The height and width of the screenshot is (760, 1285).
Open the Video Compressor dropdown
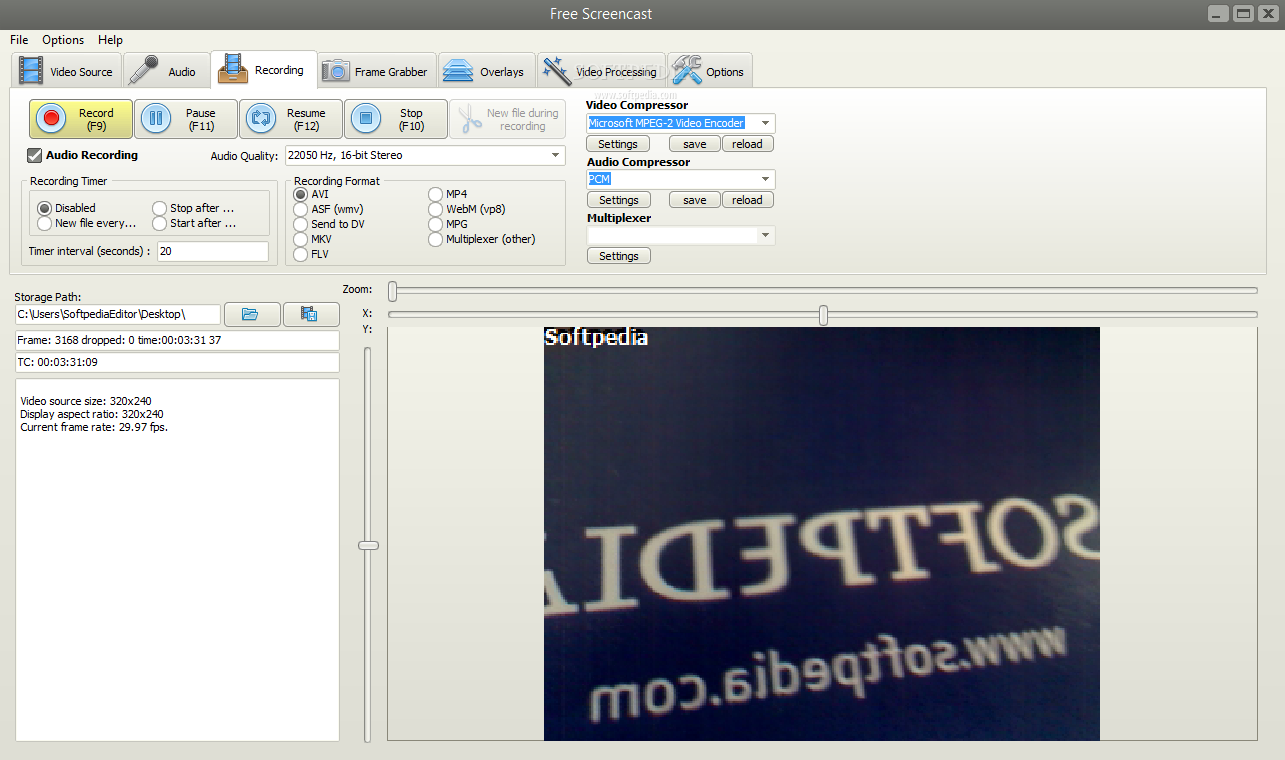pos(681,123)
